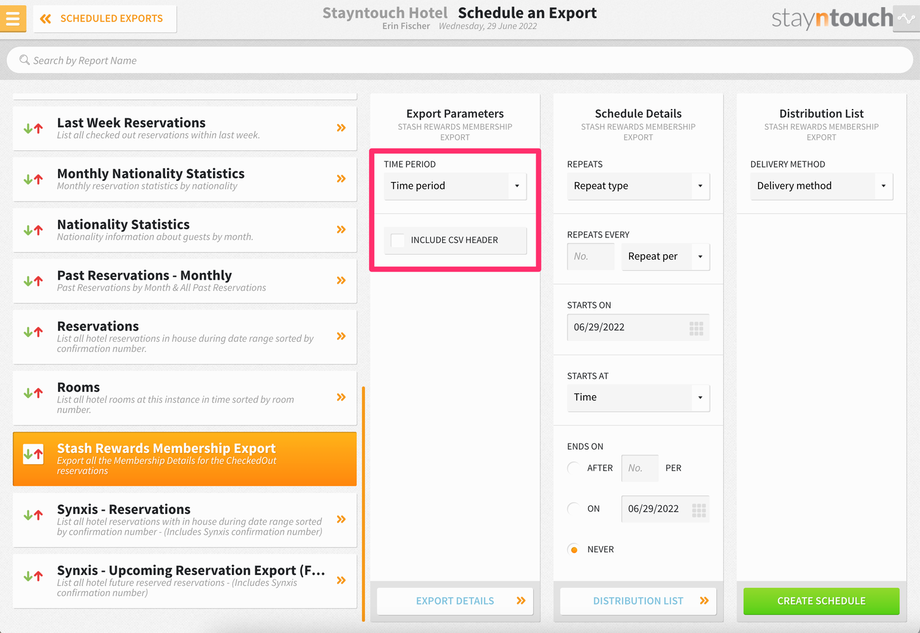The width and height of the screenshot is (920, 633).
Task: Select Nationality Statistics report
Action: (x=184, y=230)
